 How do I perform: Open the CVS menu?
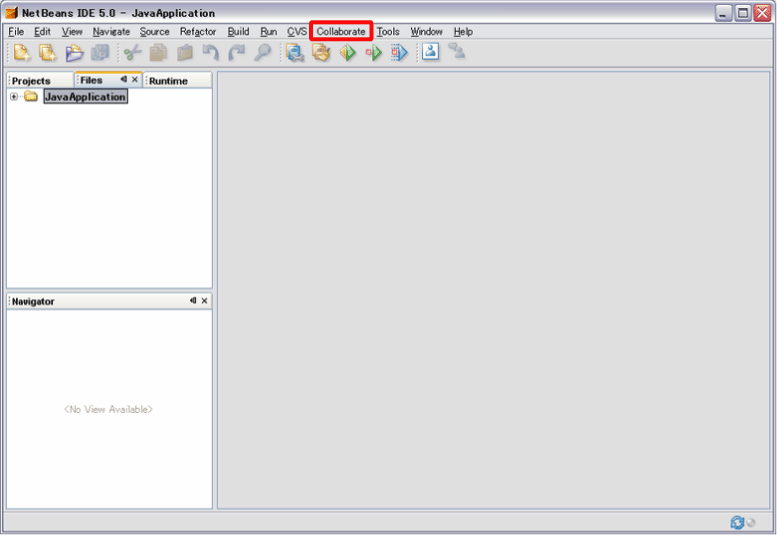pyautogui.click(x=297, y=32)
